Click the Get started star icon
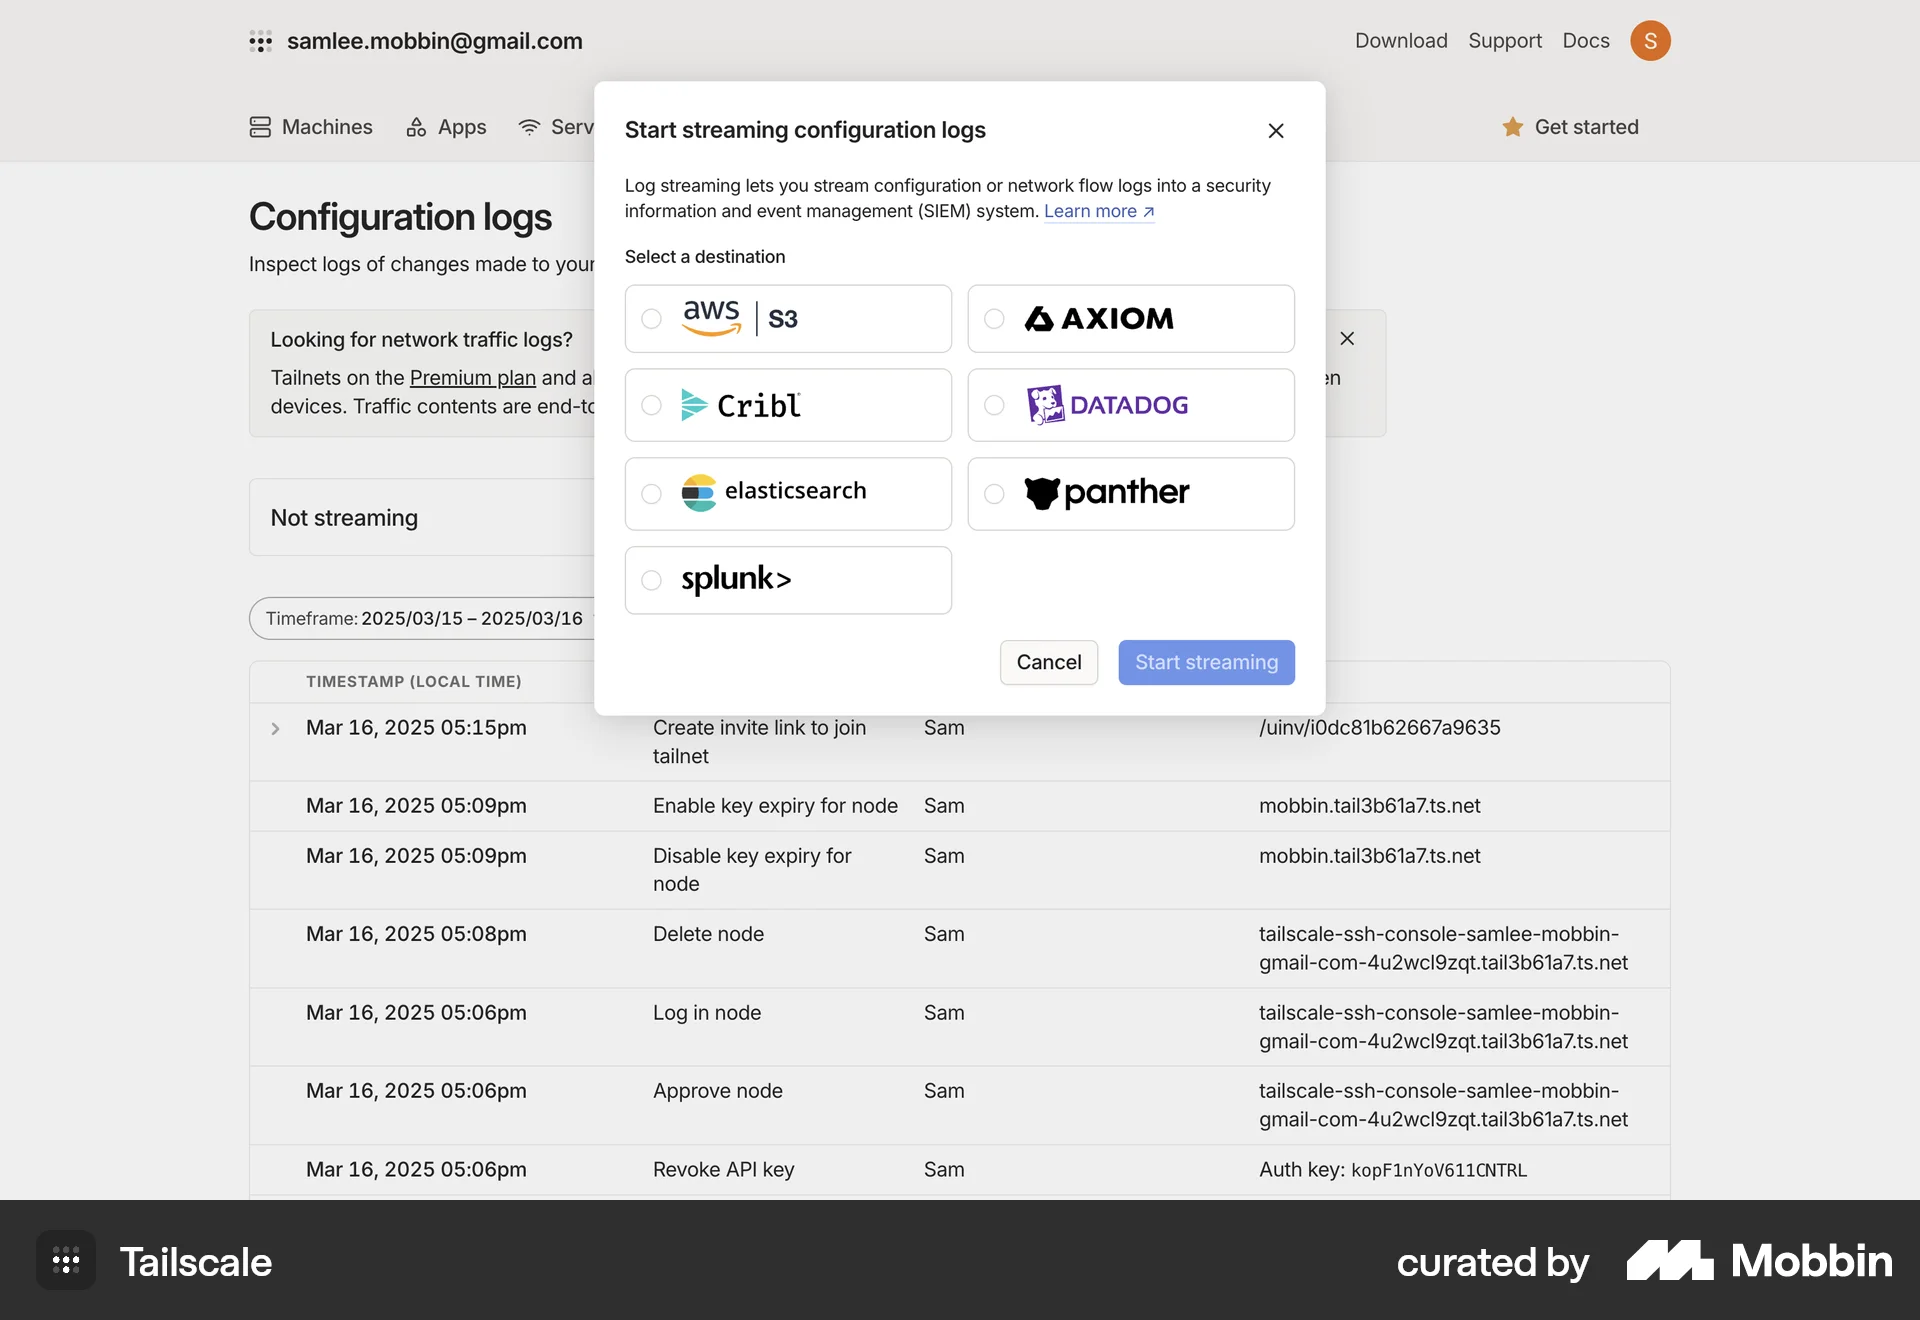 (x=1513, y=127)
